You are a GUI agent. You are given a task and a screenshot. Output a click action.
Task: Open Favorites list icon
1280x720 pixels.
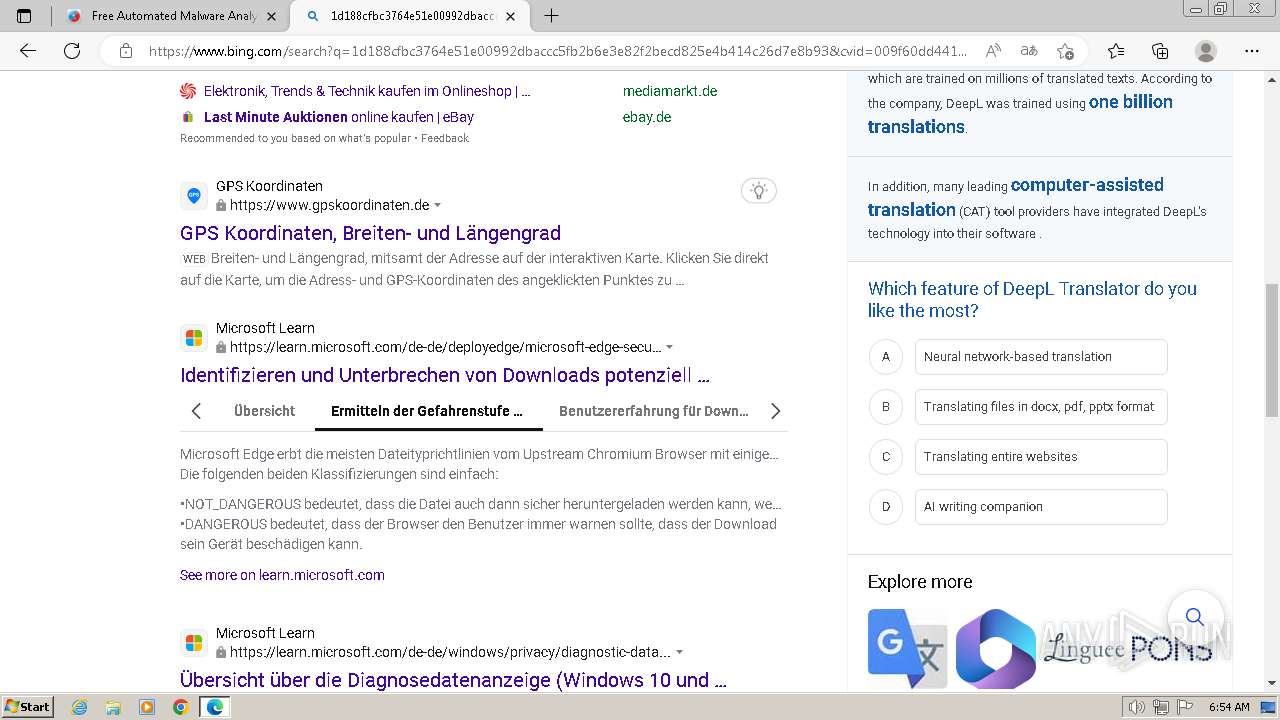coord(1116,51)
